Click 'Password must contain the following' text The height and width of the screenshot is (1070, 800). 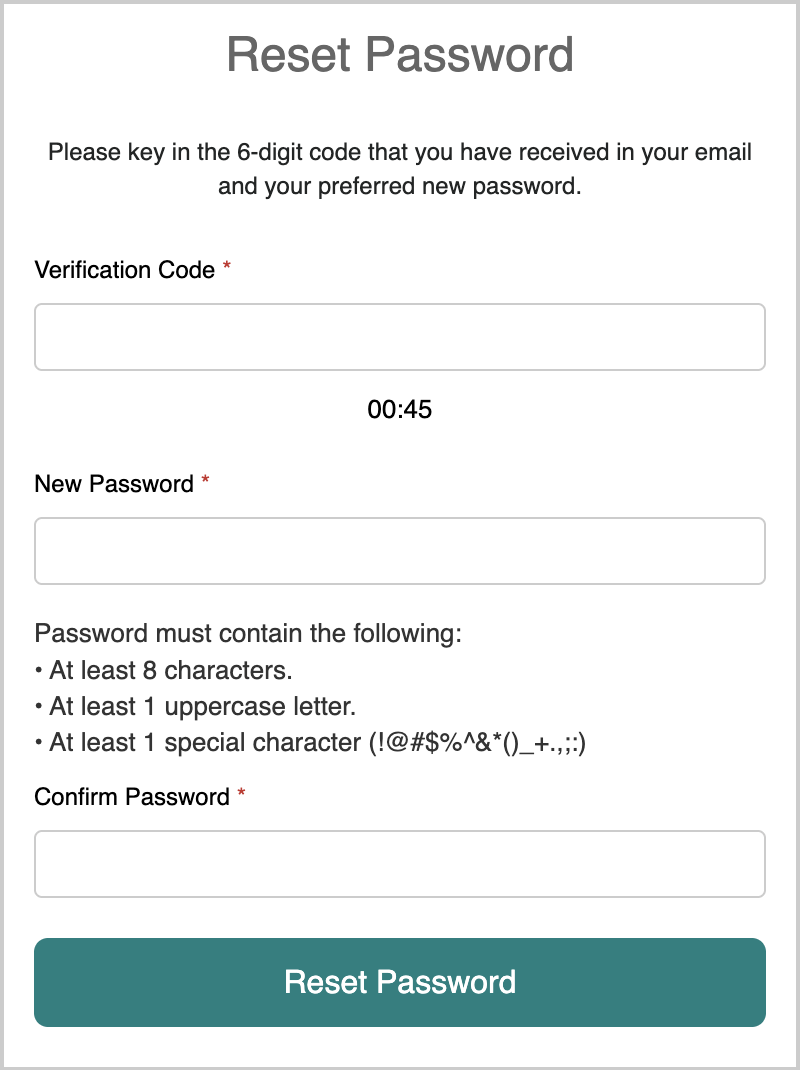(248, 633)
